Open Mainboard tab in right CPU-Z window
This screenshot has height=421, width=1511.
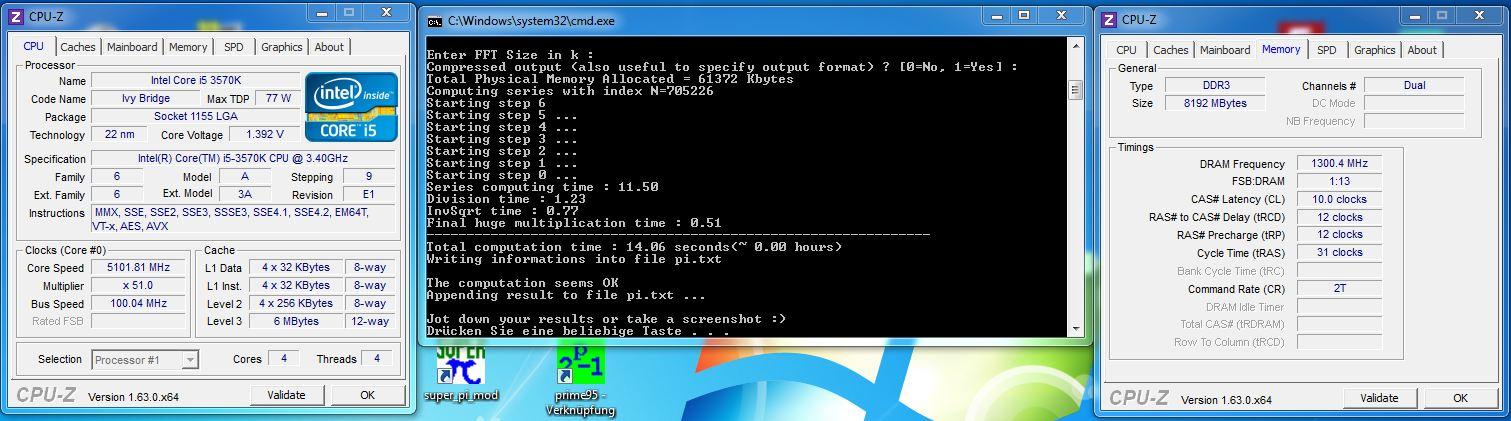pyautogui.click(x=1225, y=50)
